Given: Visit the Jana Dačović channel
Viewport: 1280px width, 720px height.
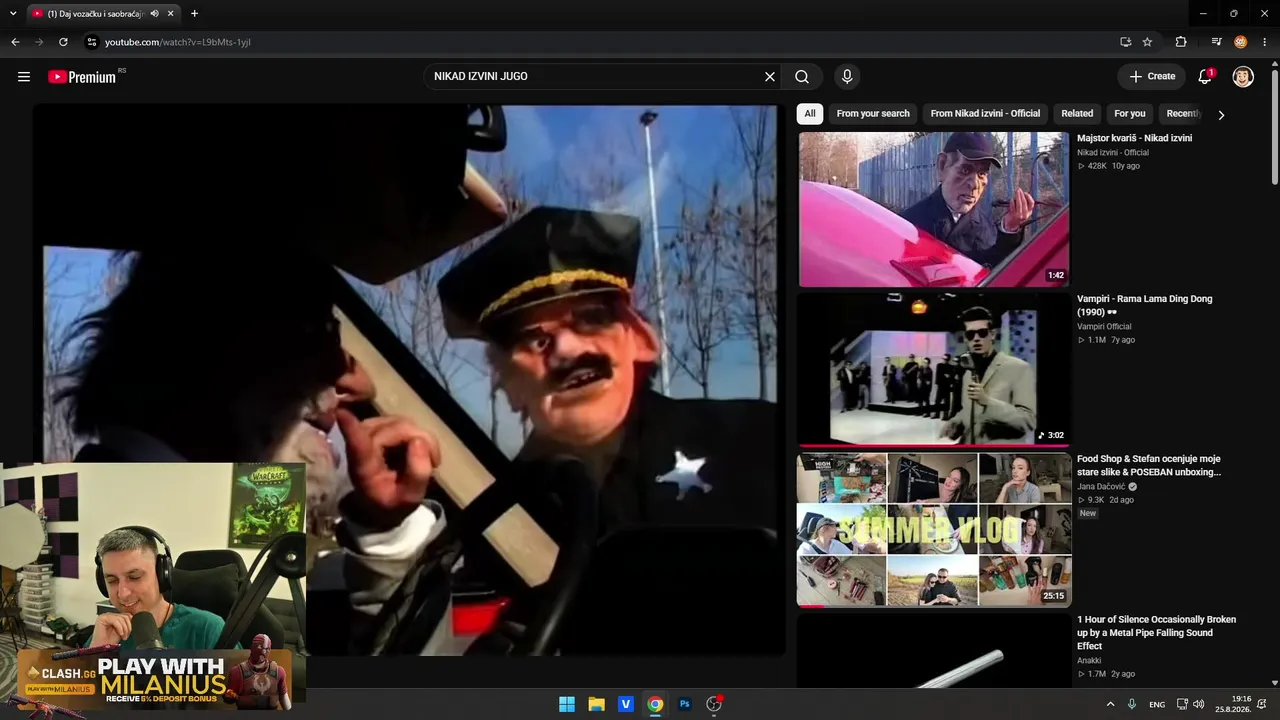Looking at the screenshot, I should [1101, 487].
